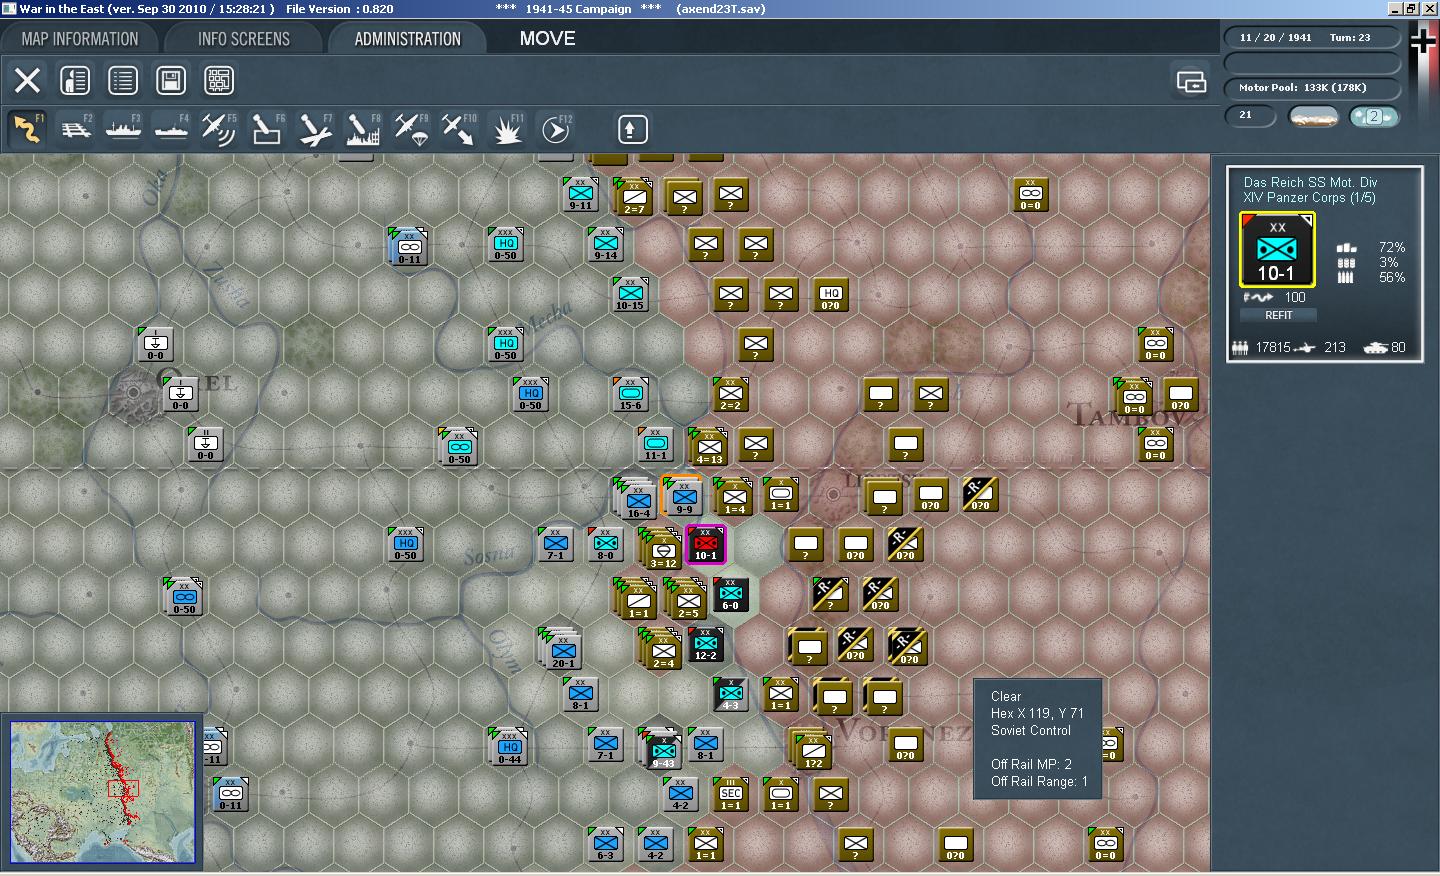Select the F11 explosion mode icon
This screenshot has width=1440, height=876.
(507, 129)
